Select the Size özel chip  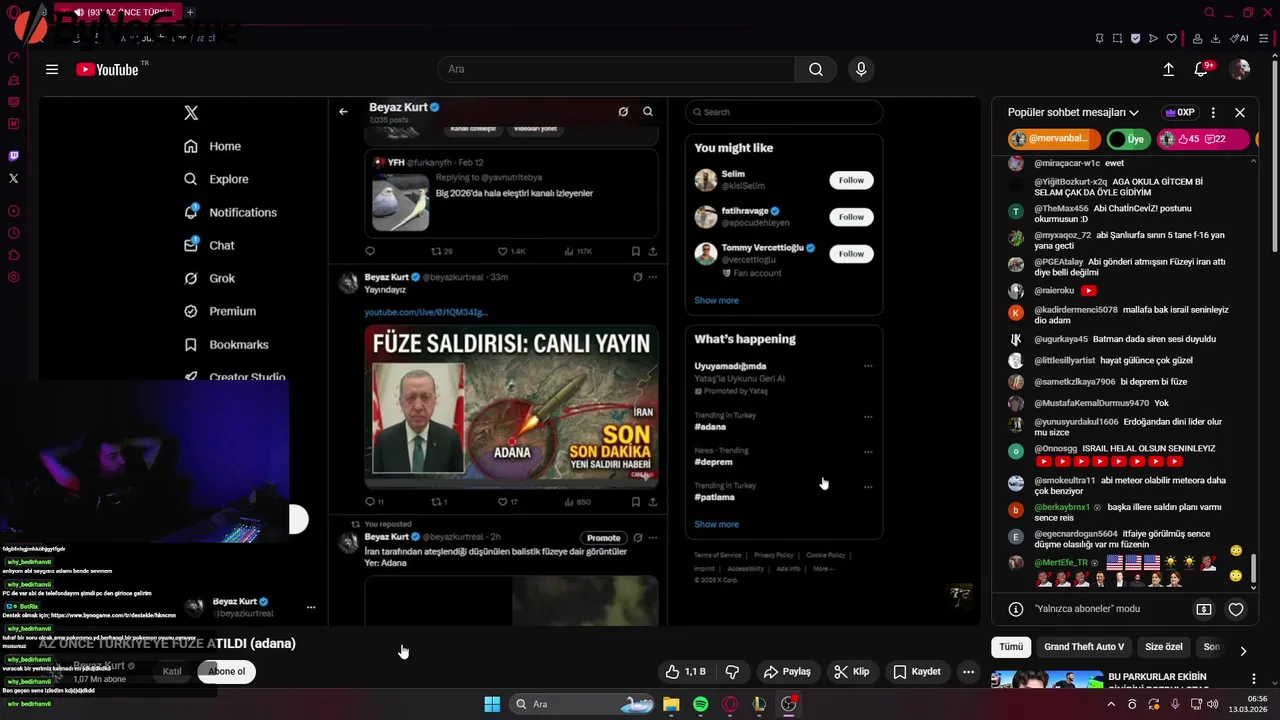[1164, 647]
